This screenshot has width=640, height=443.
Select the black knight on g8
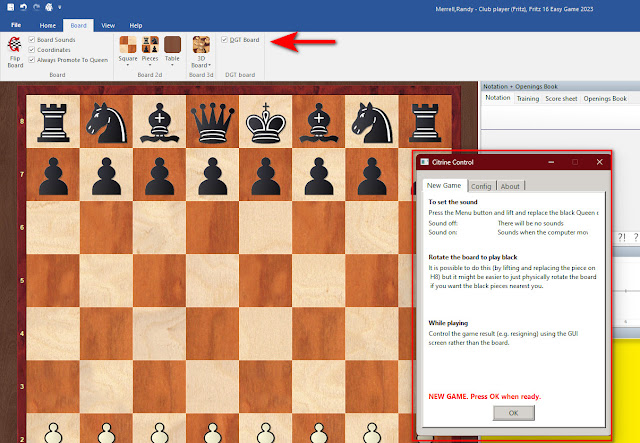pos(372,122)
